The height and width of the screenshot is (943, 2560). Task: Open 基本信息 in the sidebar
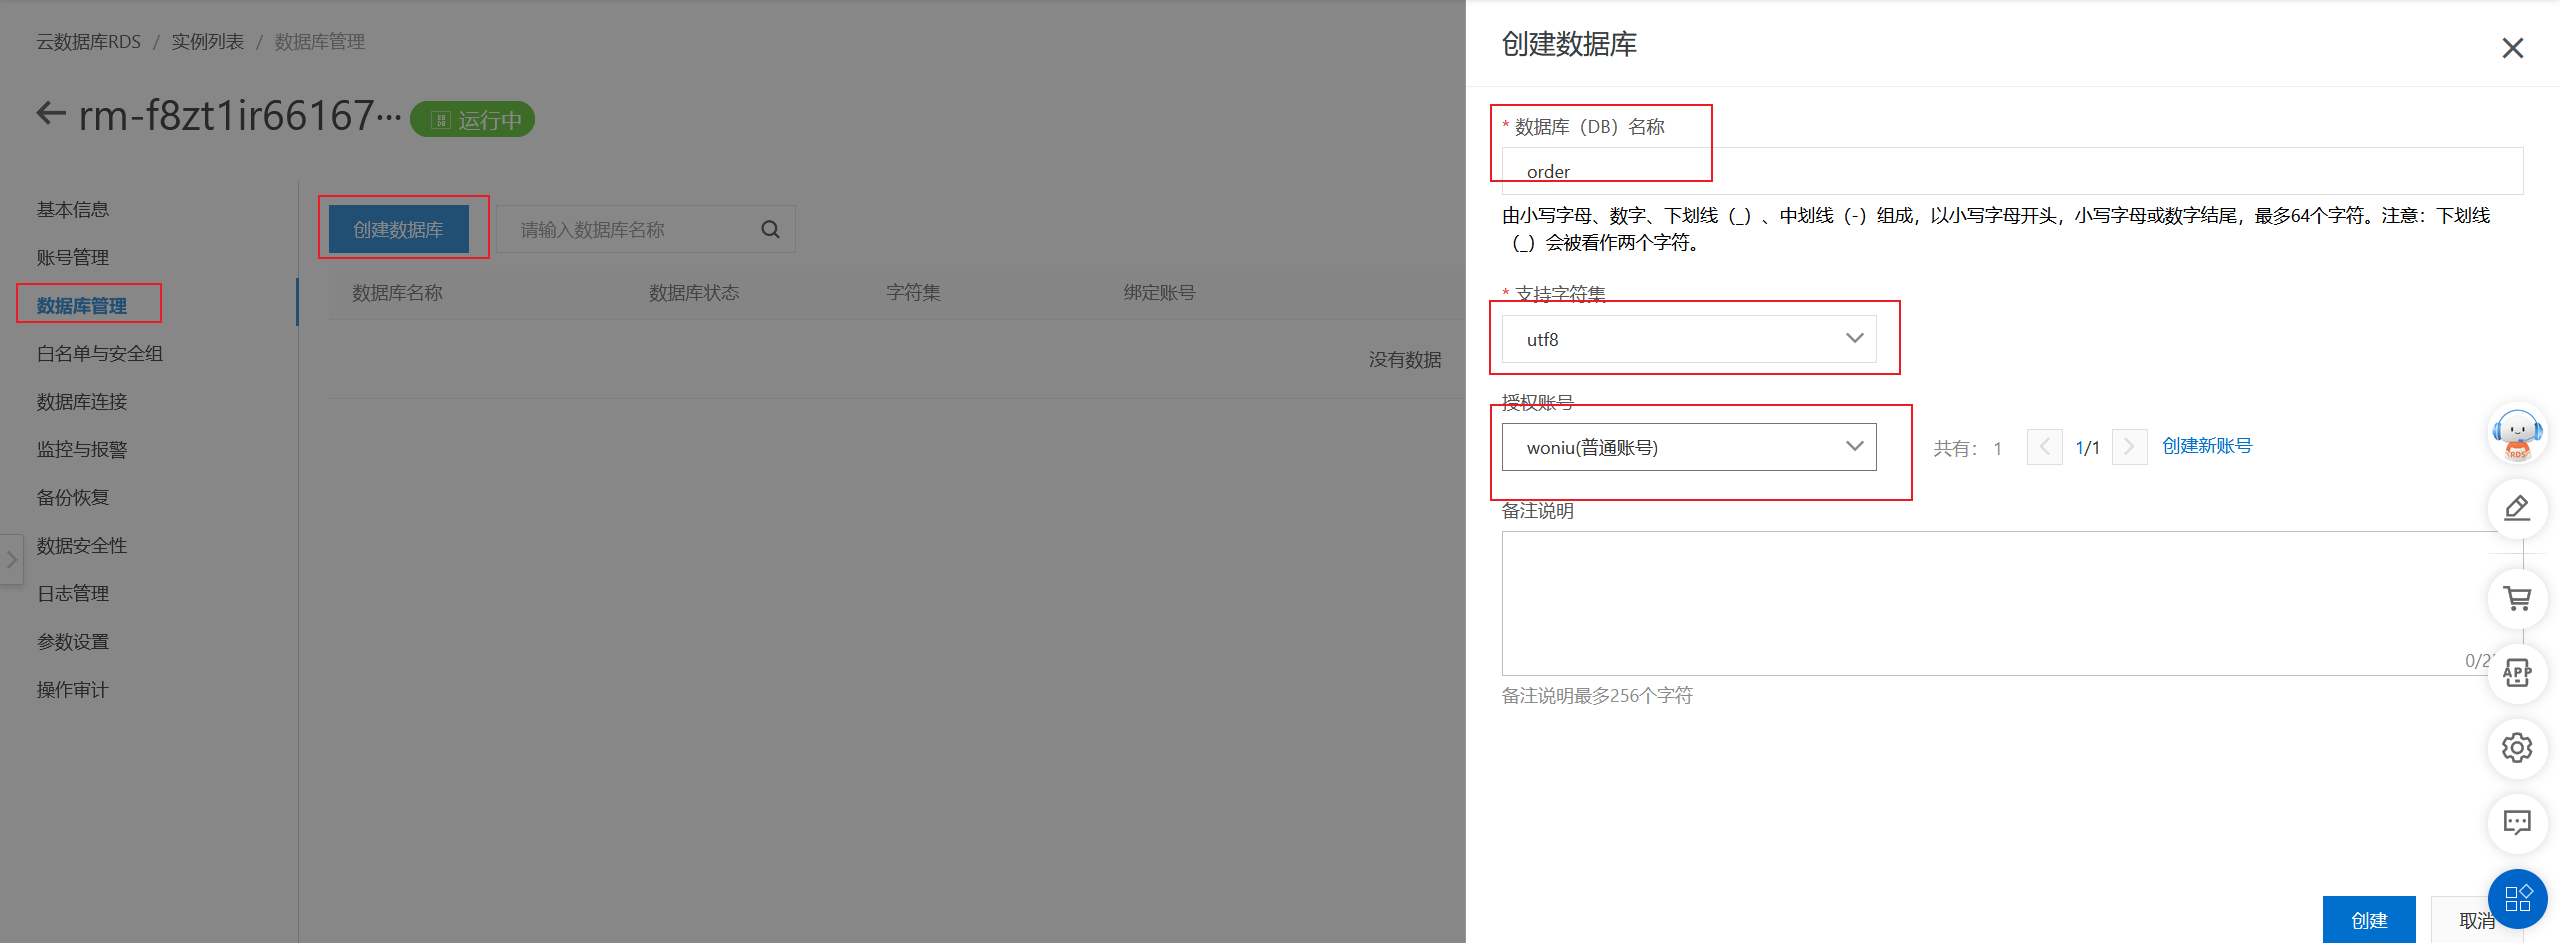(73, 209)
